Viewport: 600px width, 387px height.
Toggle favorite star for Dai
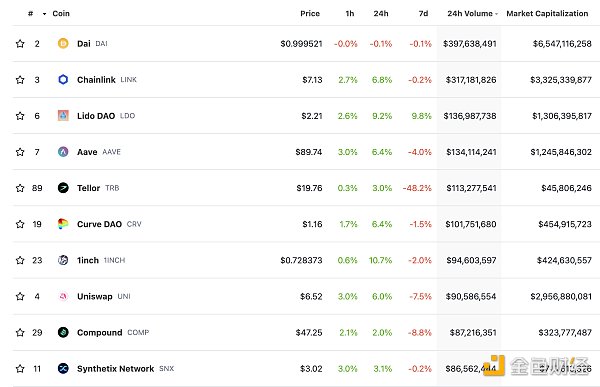tap(20, 44)
